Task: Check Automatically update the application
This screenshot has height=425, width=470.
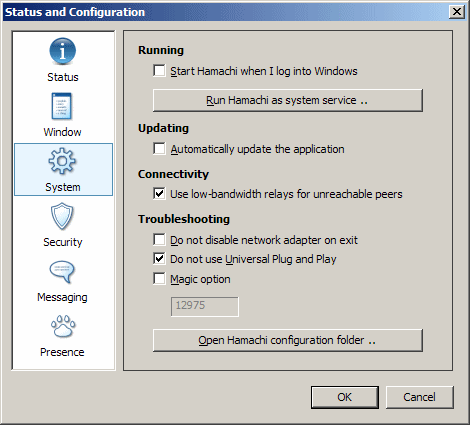Action: (x=159, y=149)
